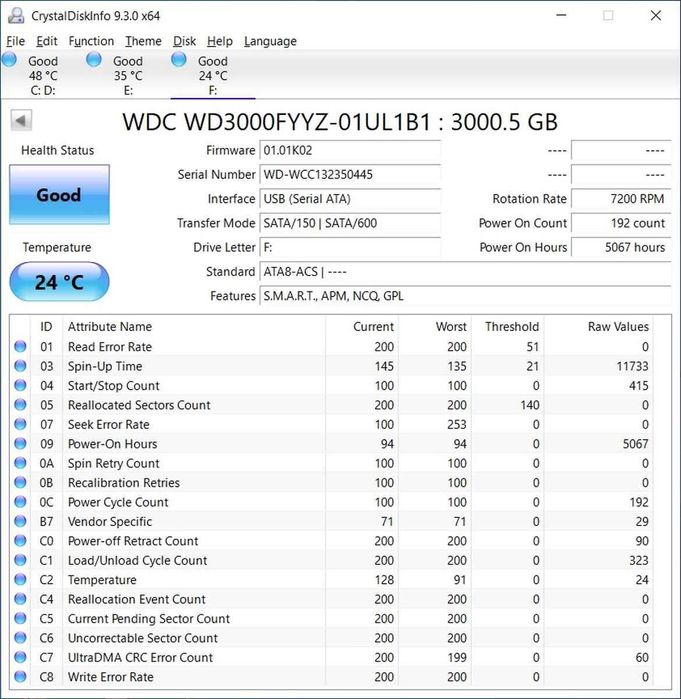Screen dimensions: 681x699
Task: Select the F: disk tab
Action: click(x=213, y=75)
